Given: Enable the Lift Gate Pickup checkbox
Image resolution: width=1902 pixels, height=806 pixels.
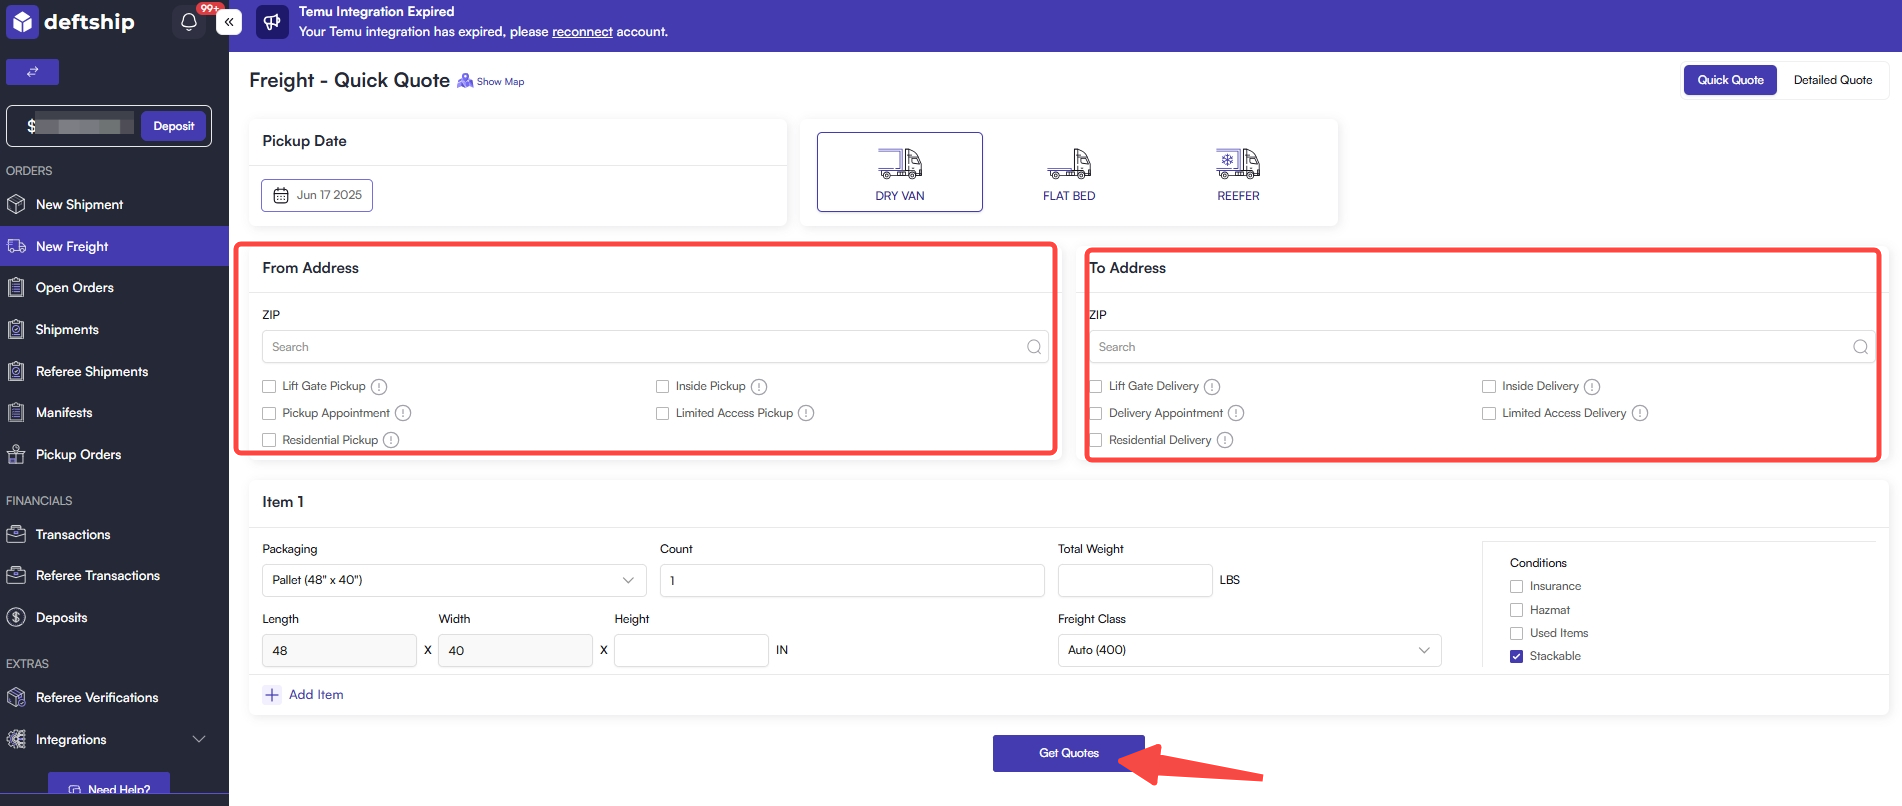Looking at the screenshot, I should [x=269, y=386].
